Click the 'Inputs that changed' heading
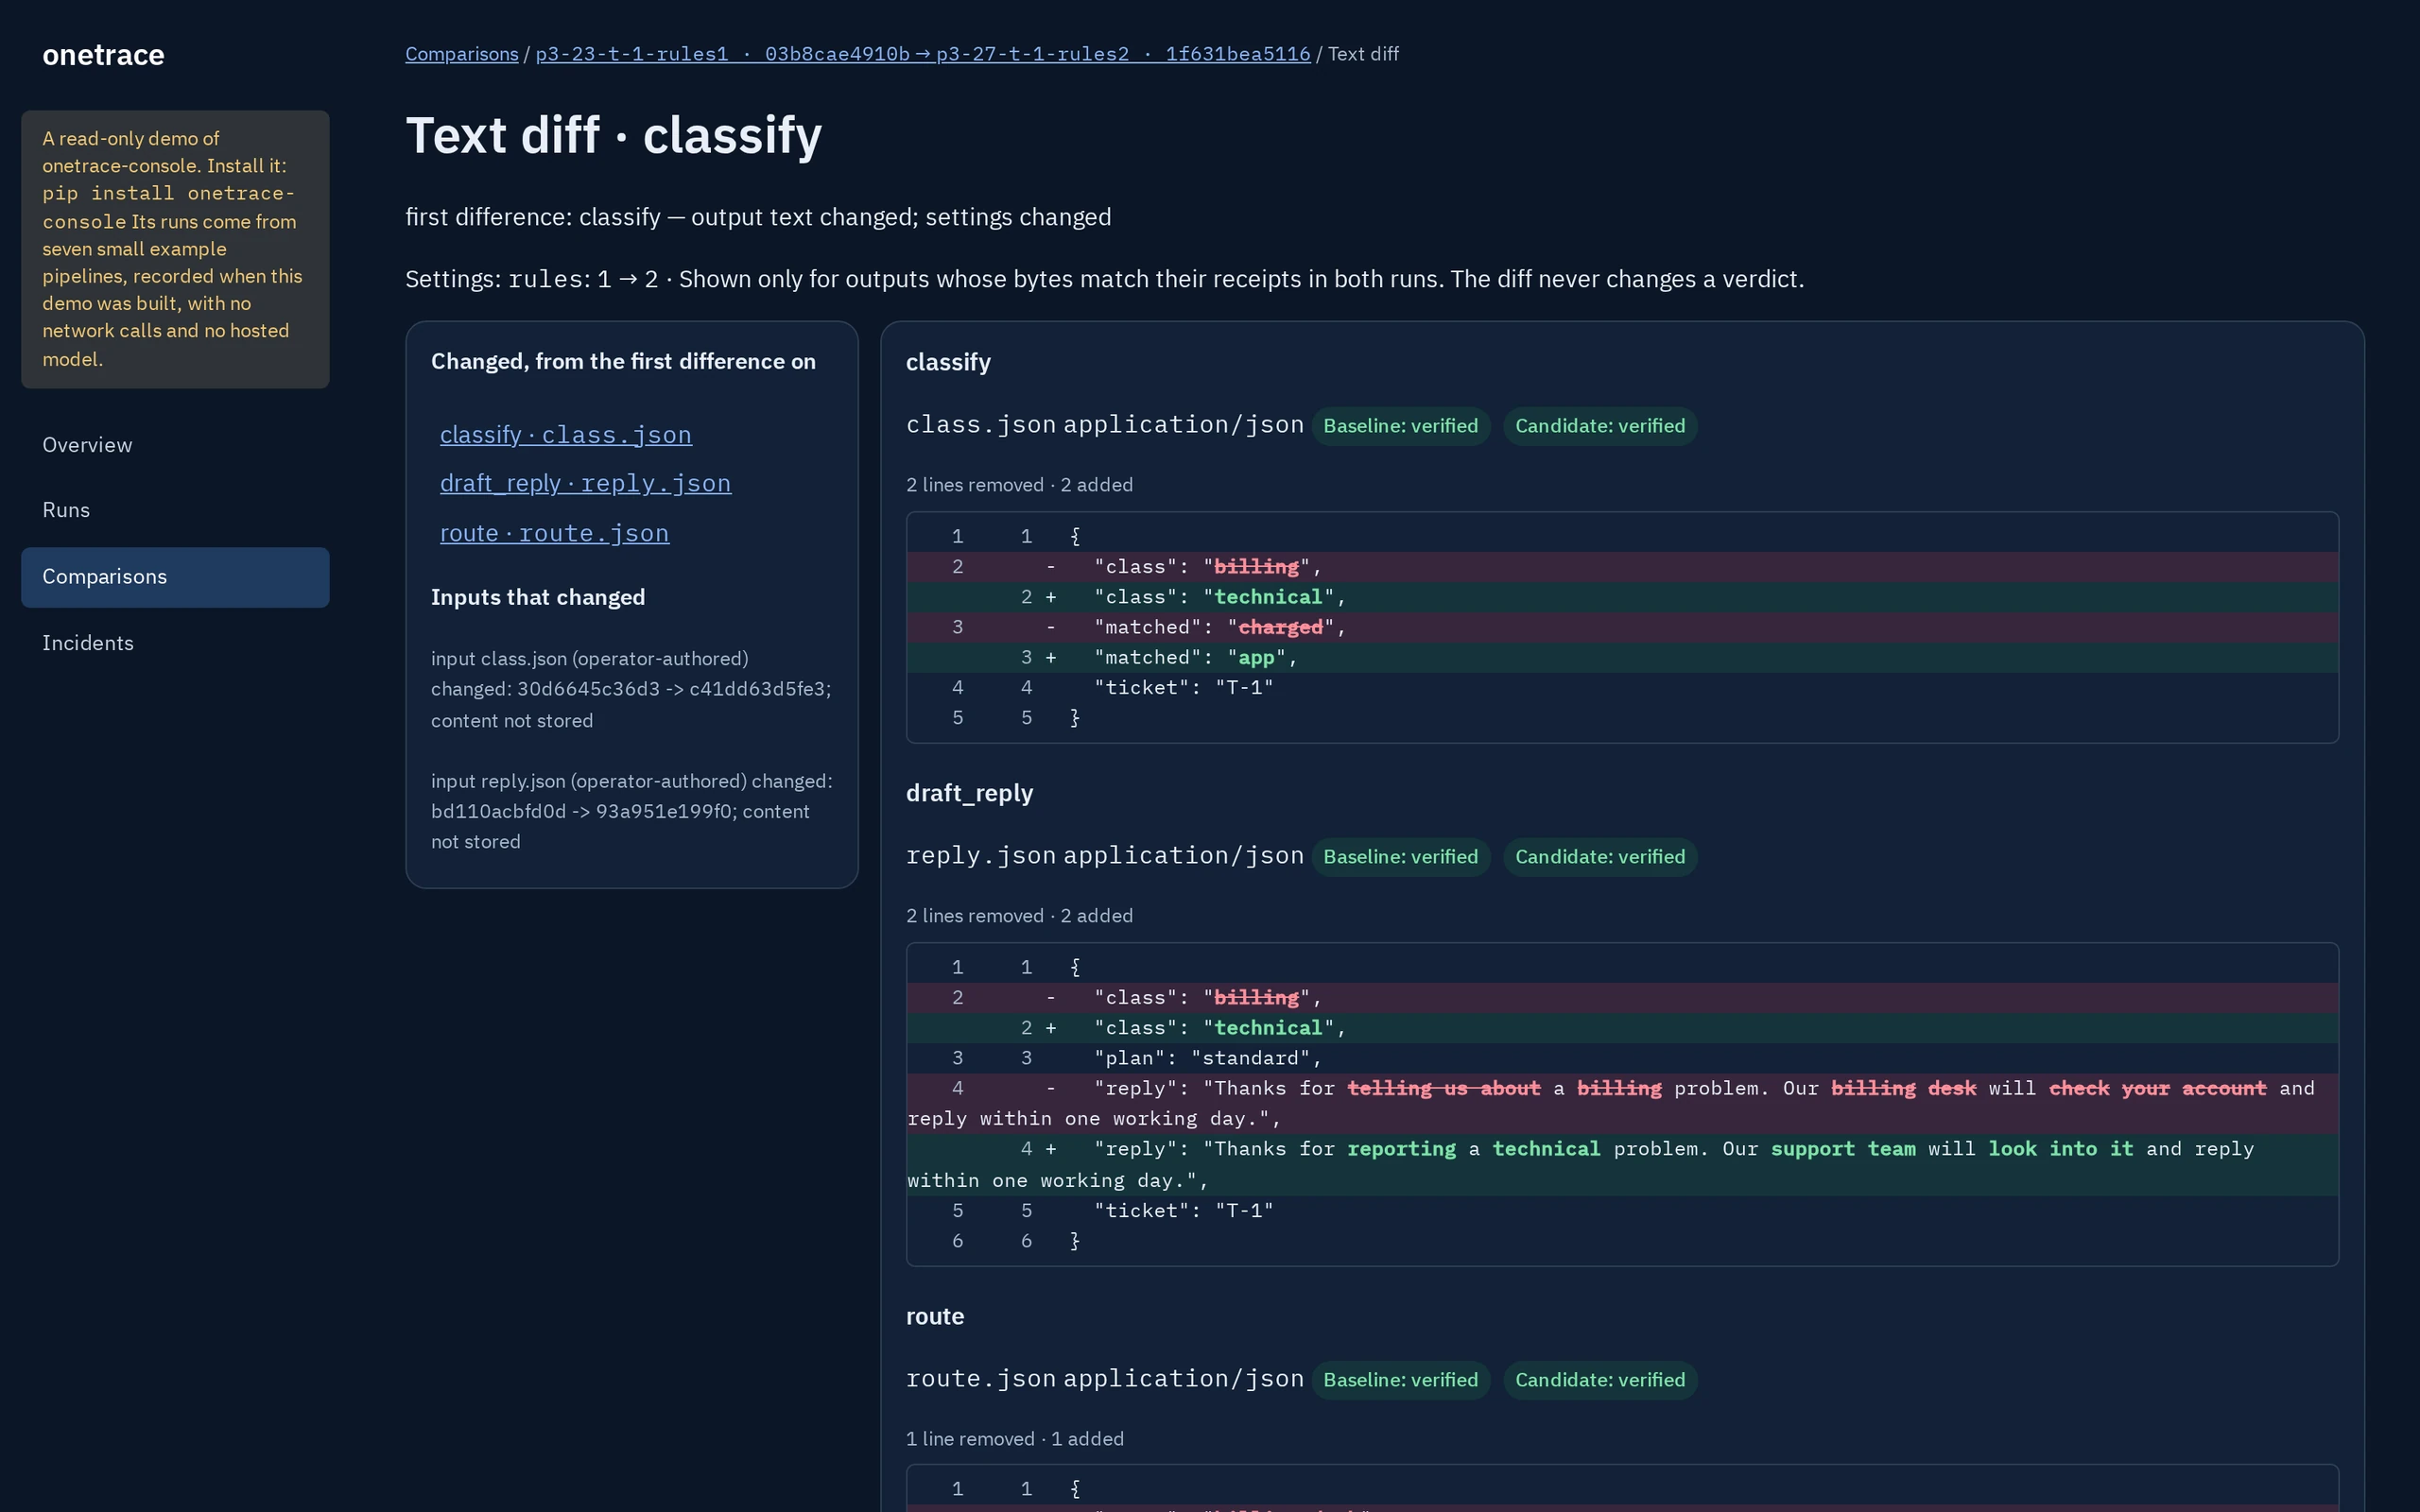 538,597
